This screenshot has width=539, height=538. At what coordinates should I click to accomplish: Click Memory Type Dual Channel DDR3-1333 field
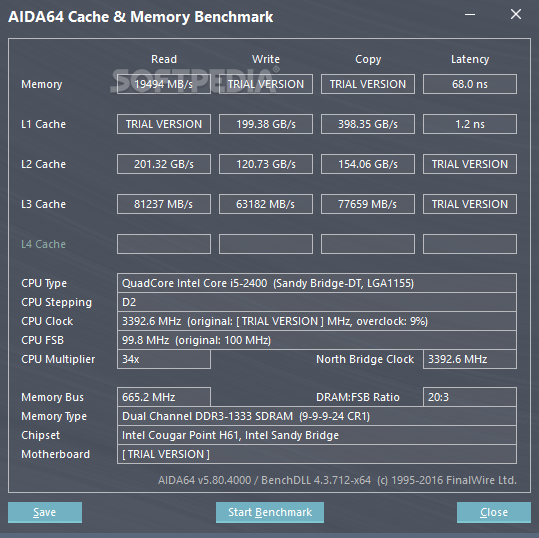click(x=317, y=416)
